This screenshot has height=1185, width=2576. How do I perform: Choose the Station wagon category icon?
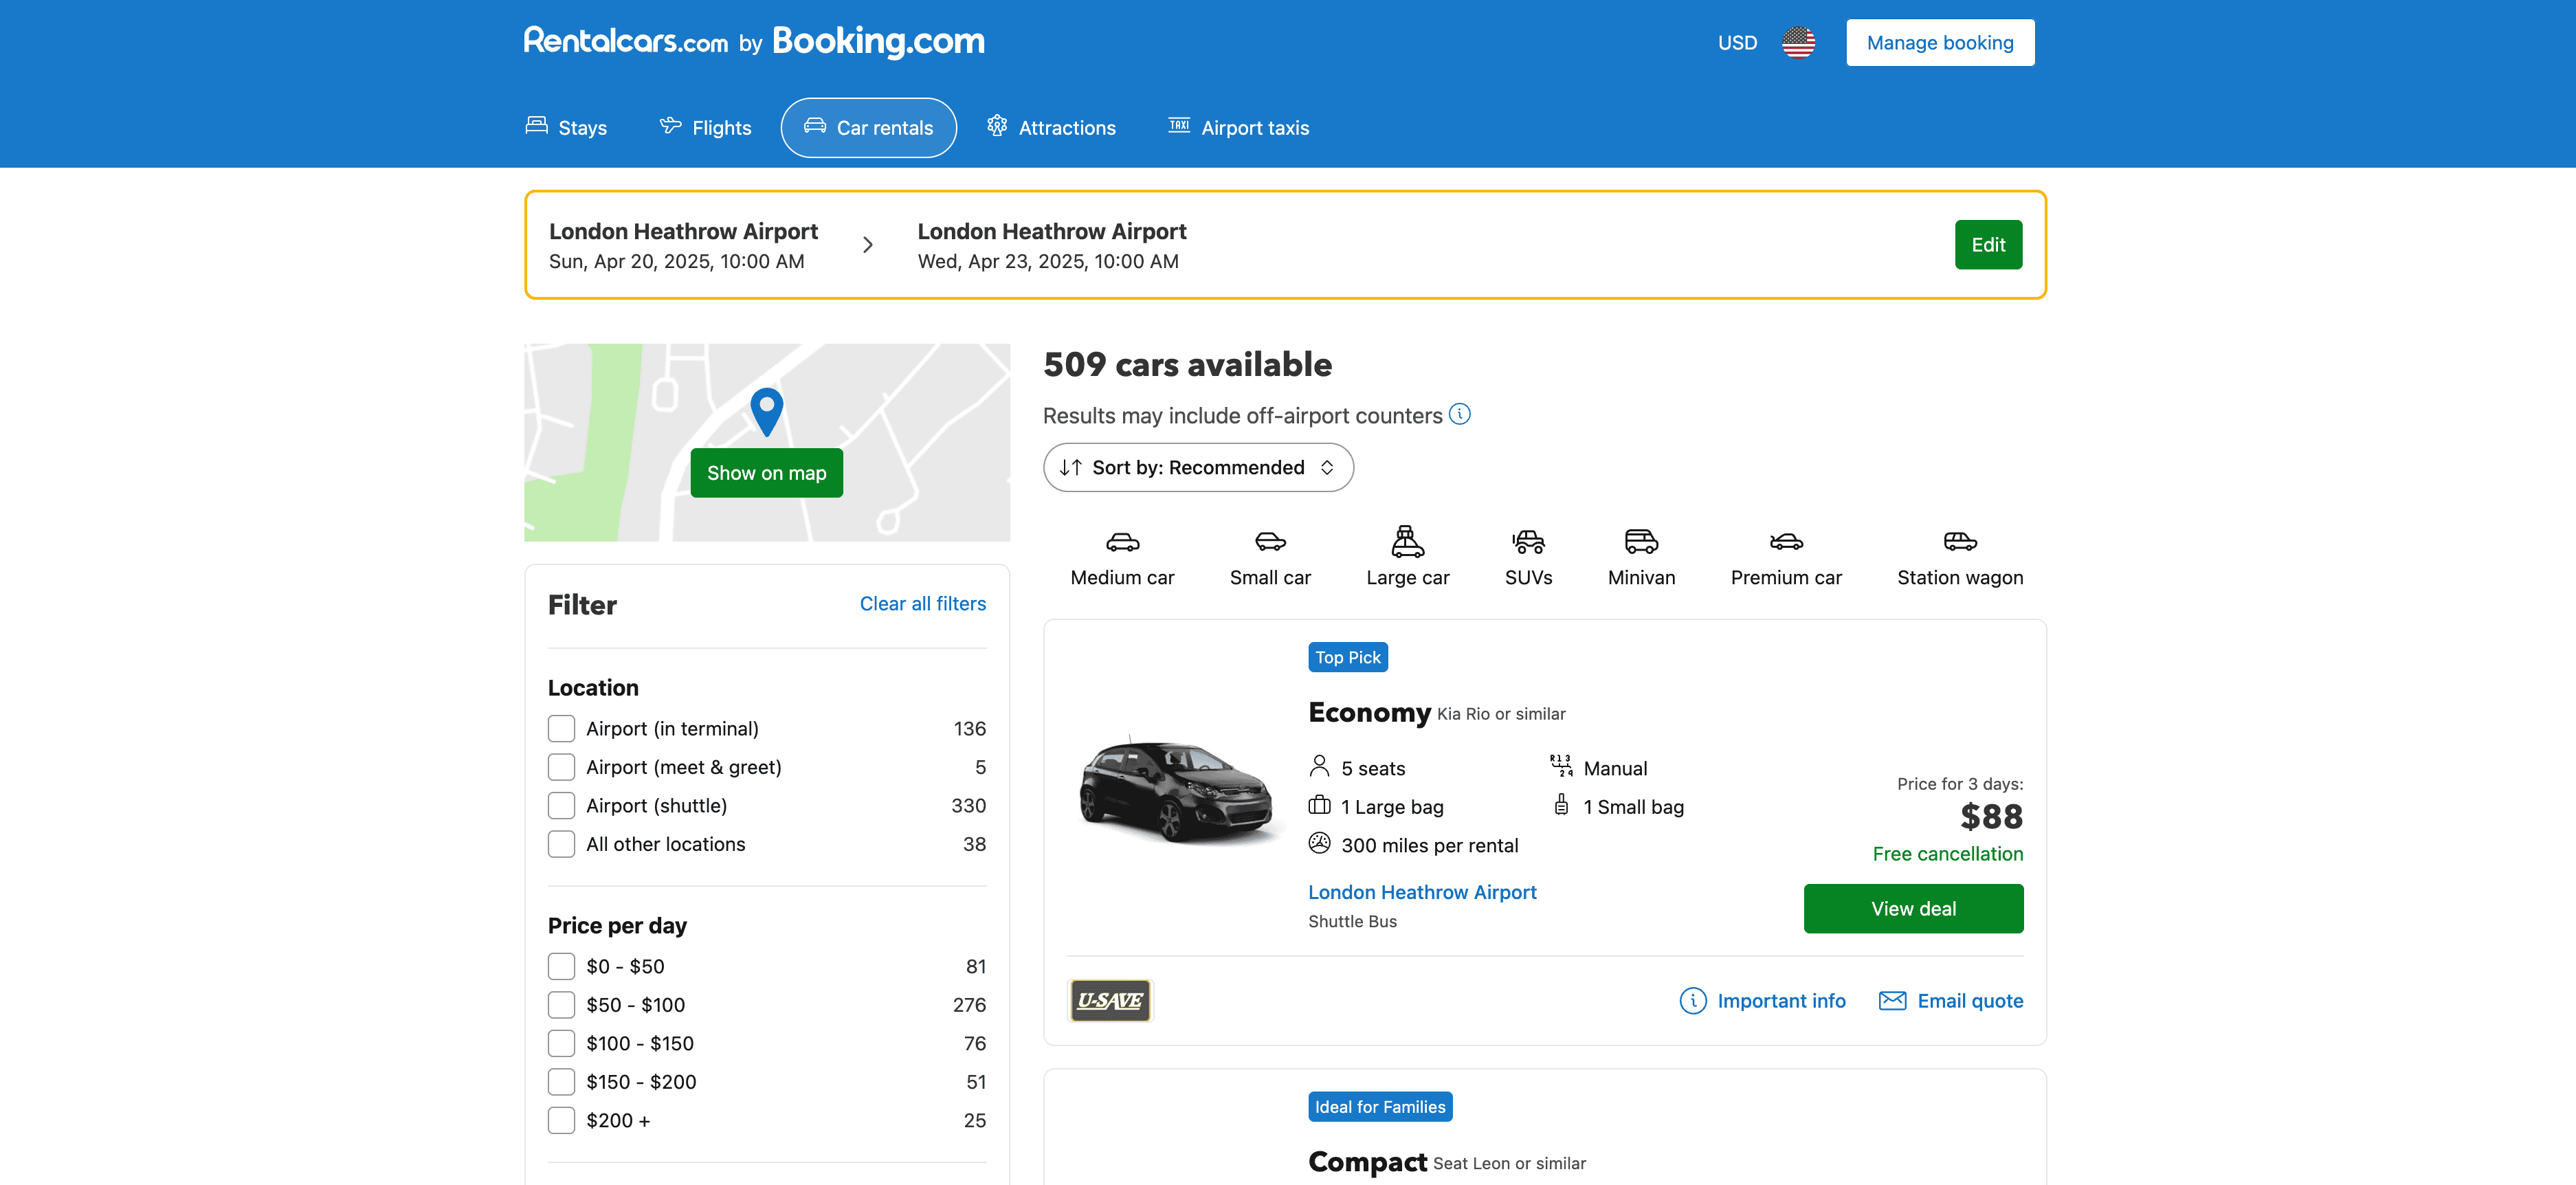(1959, 542)
